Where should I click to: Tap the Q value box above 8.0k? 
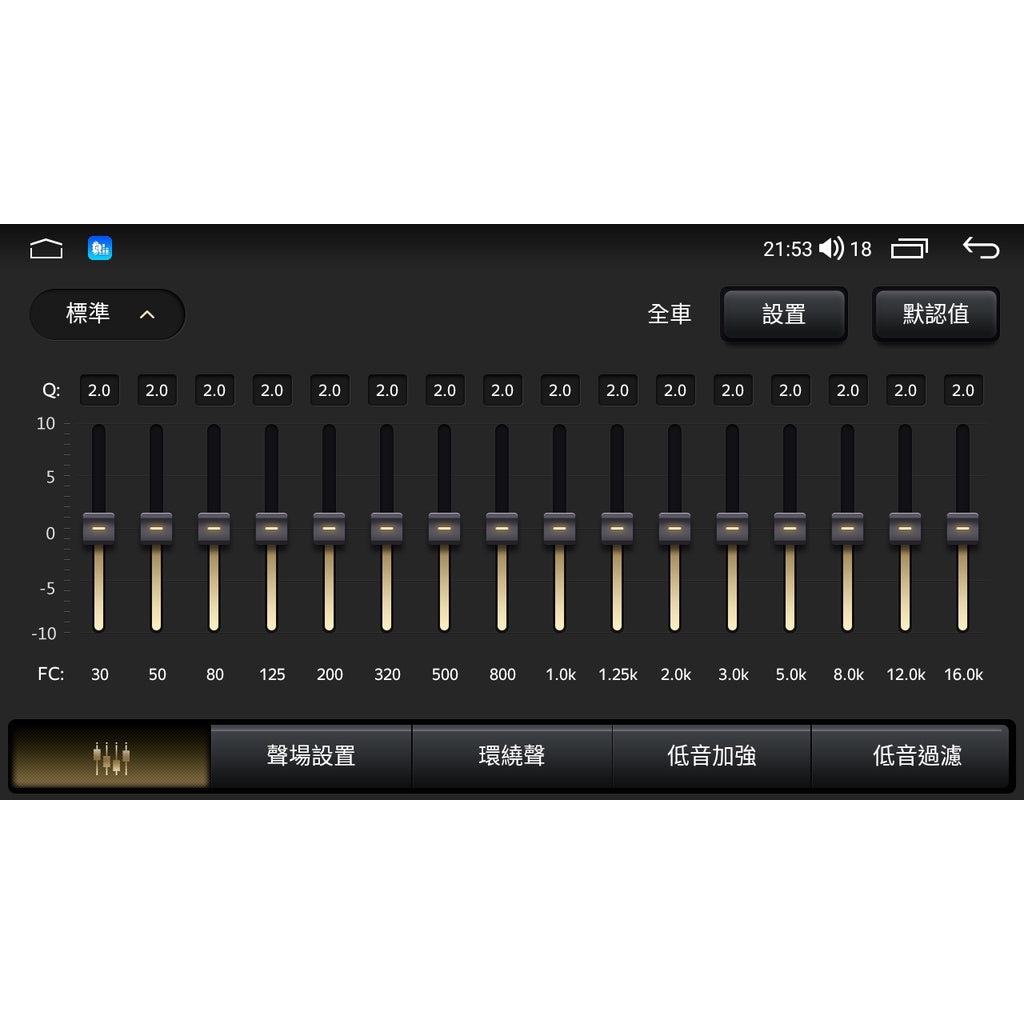(x=848, y=391)
